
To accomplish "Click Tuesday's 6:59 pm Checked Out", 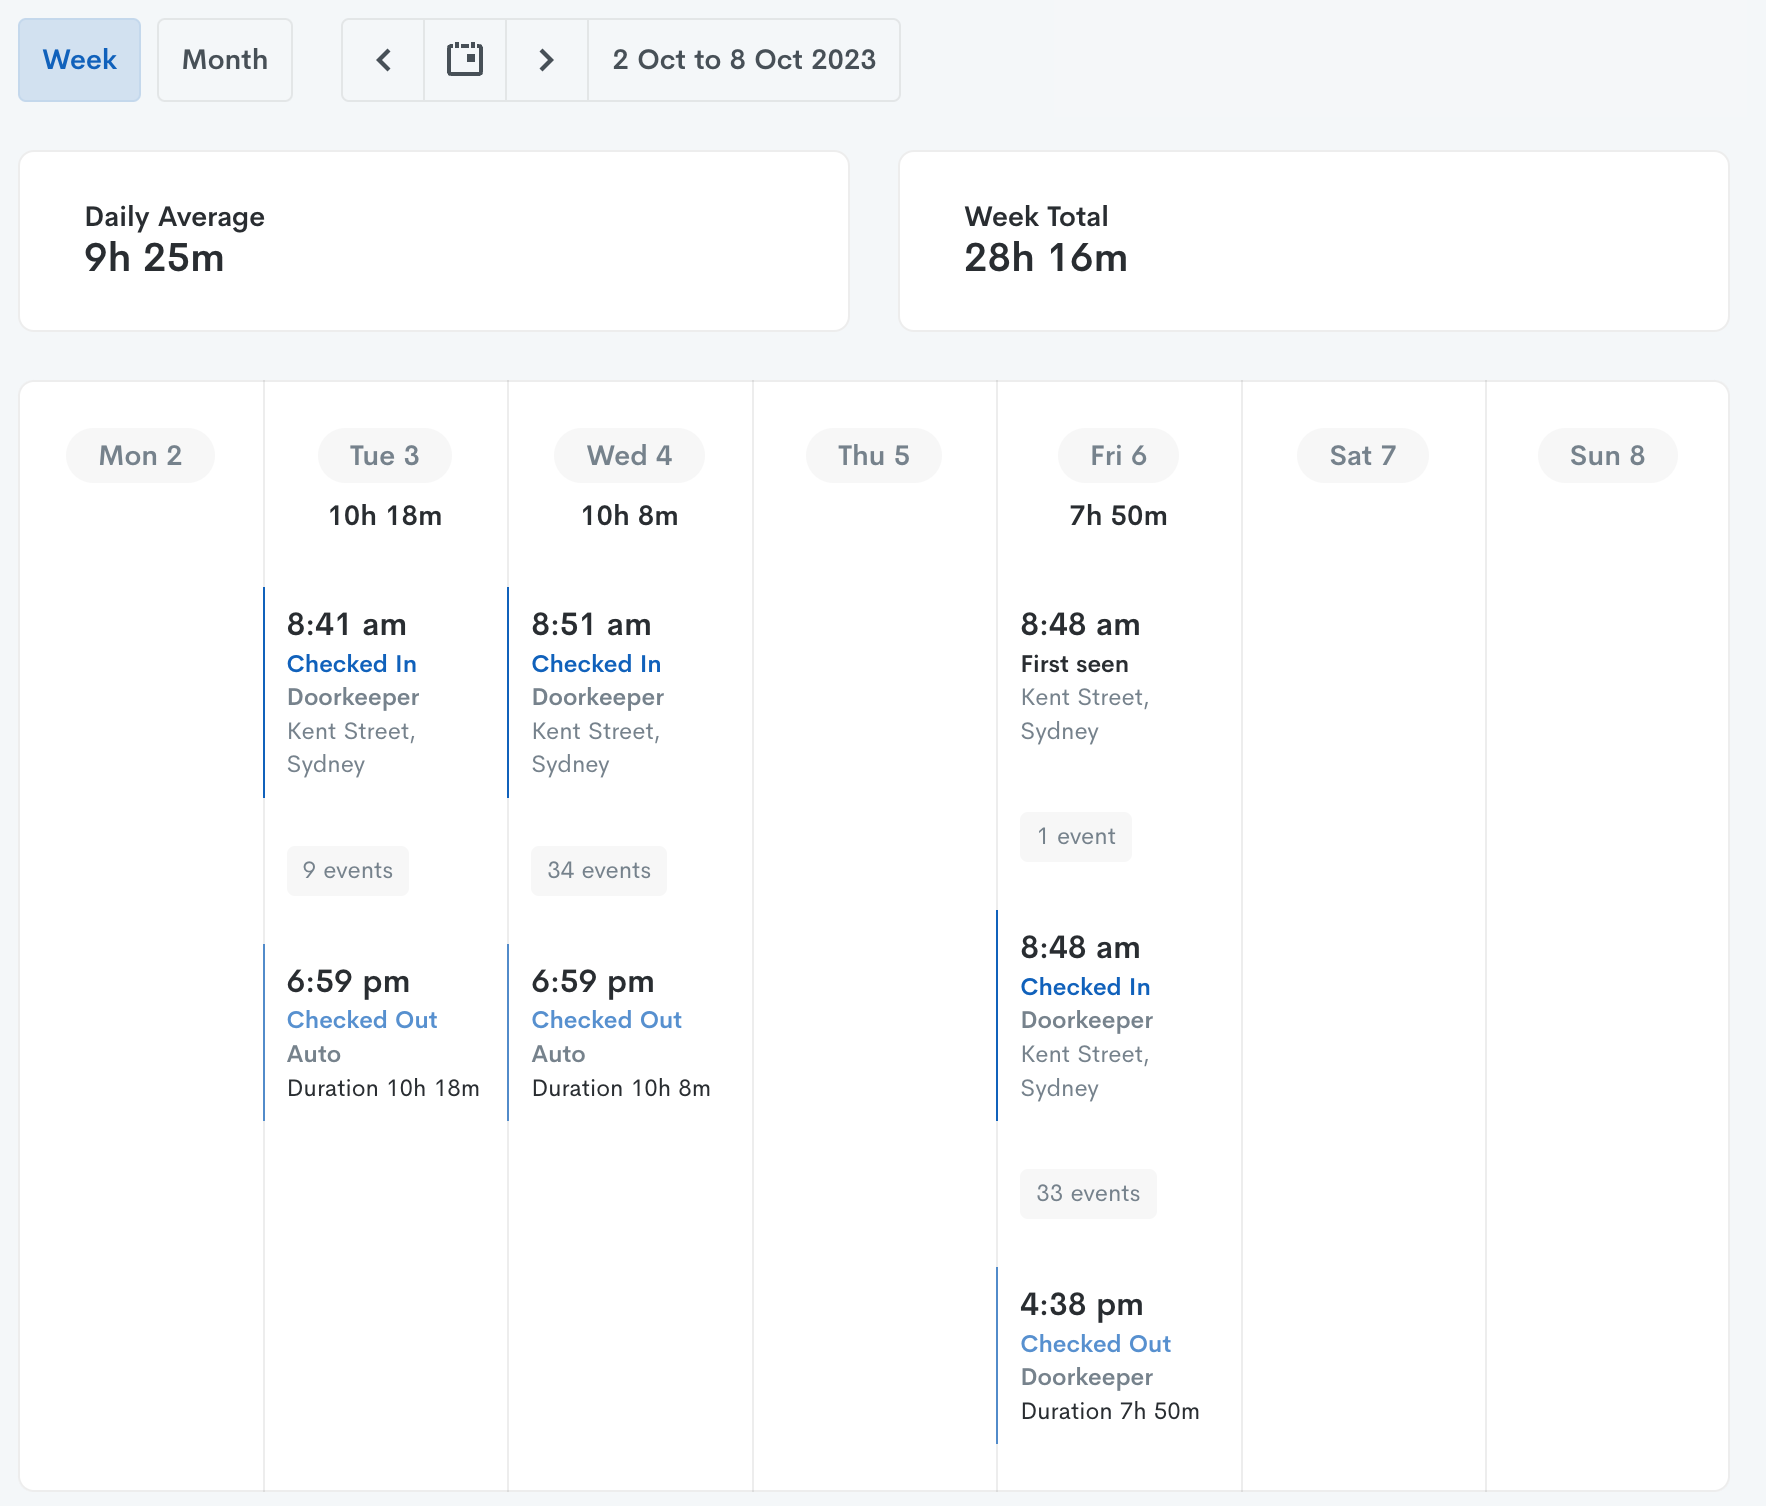I will [x=362, y=1020].
